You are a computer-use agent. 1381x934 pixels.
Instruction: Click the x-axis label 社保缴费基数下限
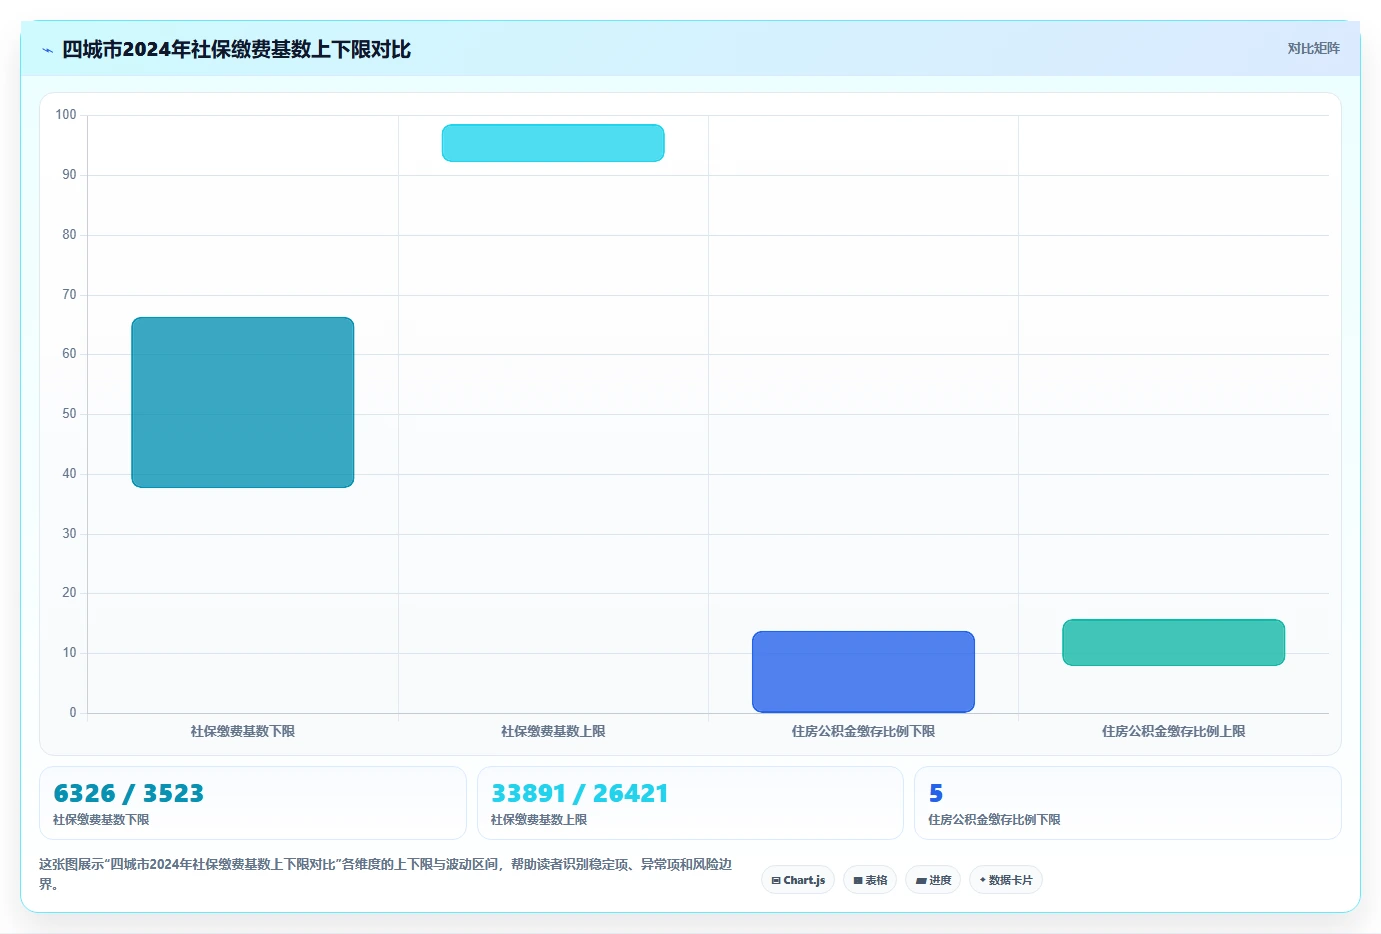(x=243, y=731)
